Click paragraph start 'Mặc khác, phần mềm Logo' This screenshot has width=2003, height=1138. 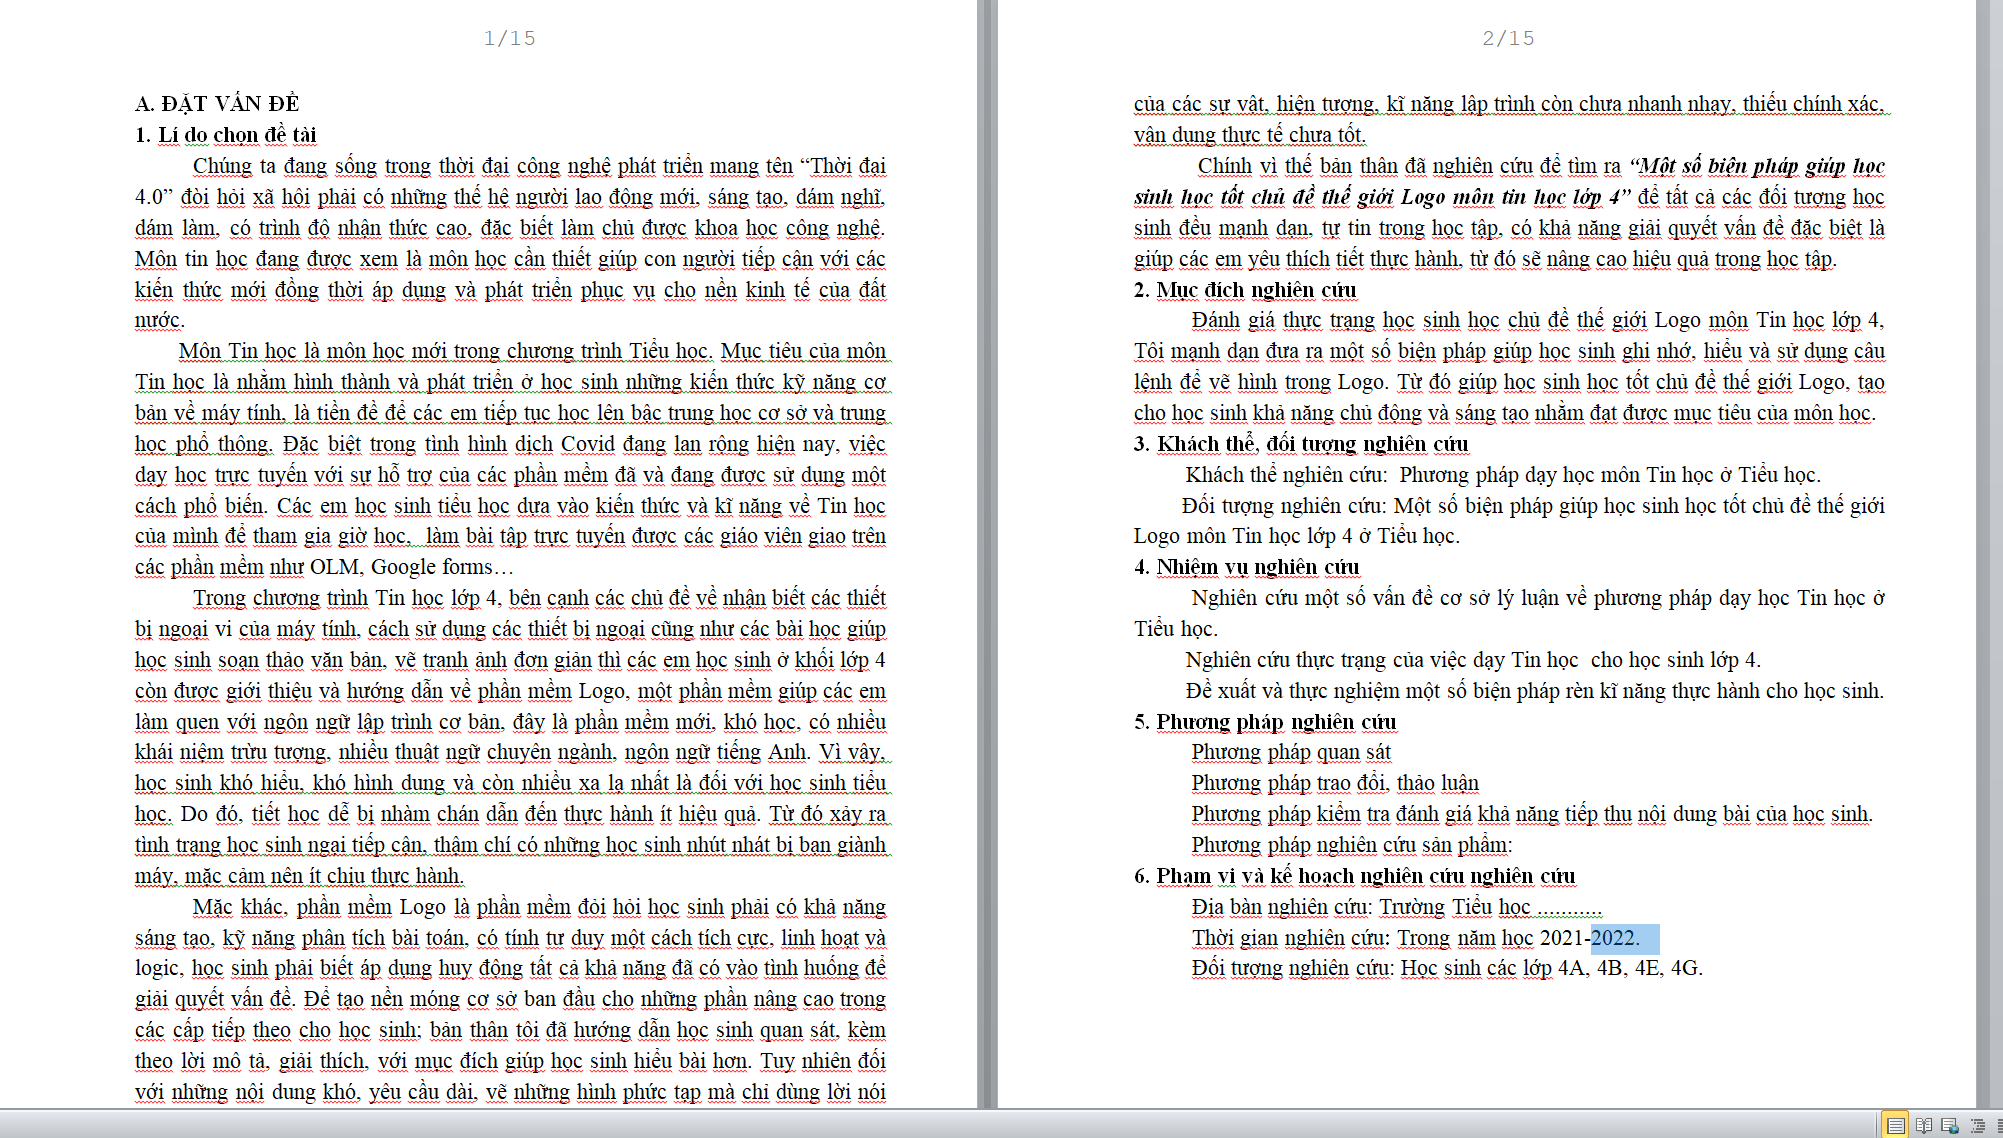pyautogui.click(x=319, y=907)
